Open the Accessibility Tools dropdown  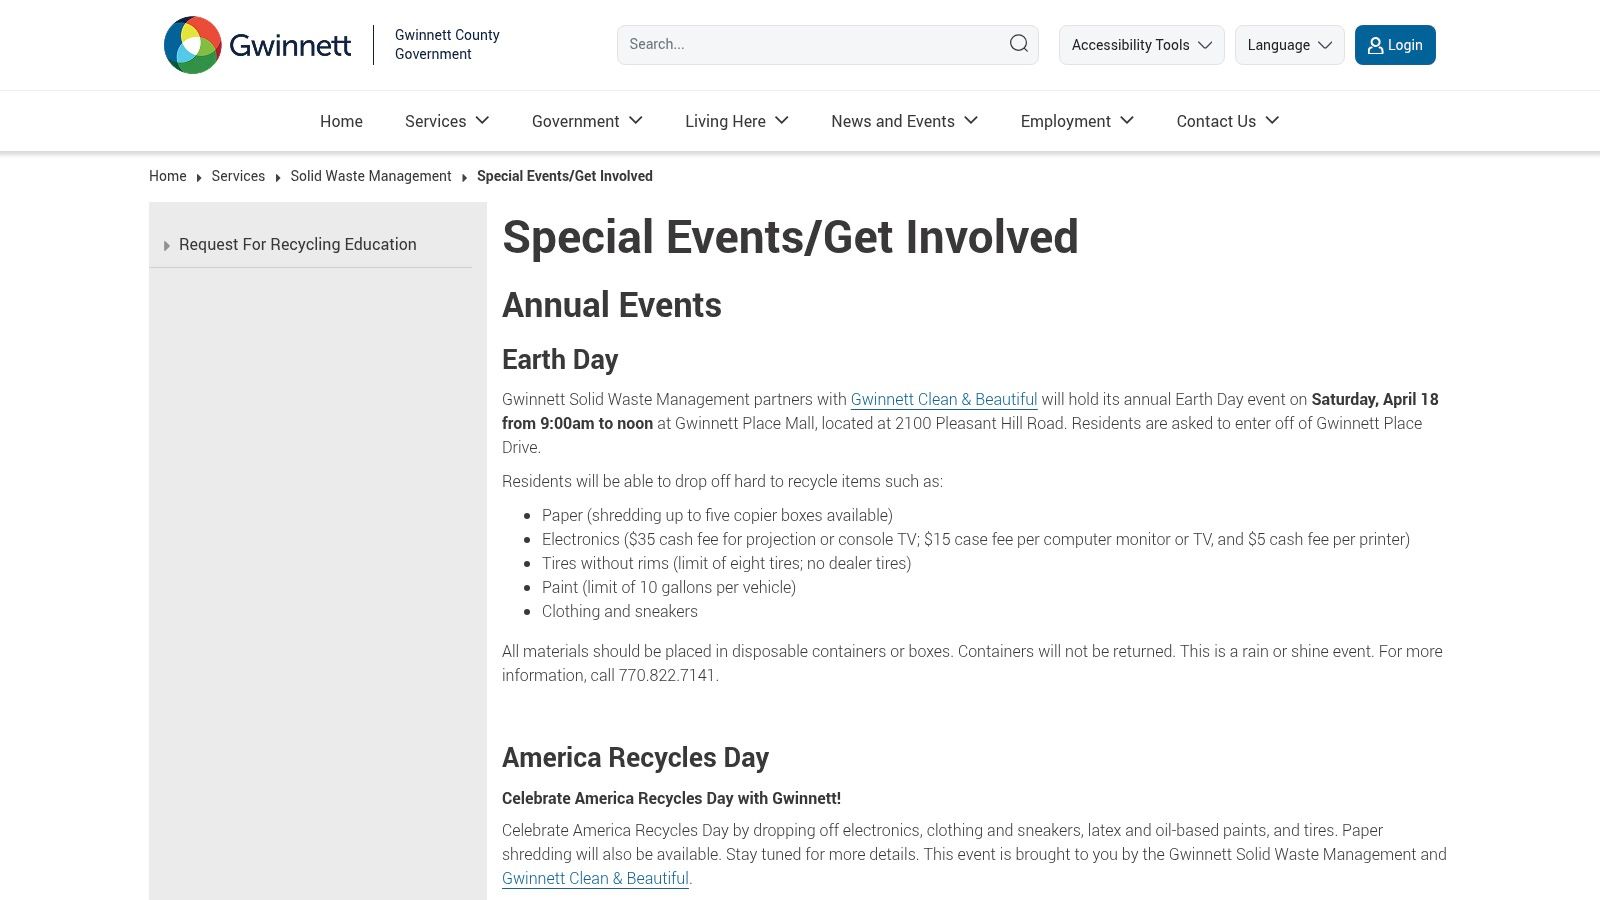click(x=1141, y=44)
